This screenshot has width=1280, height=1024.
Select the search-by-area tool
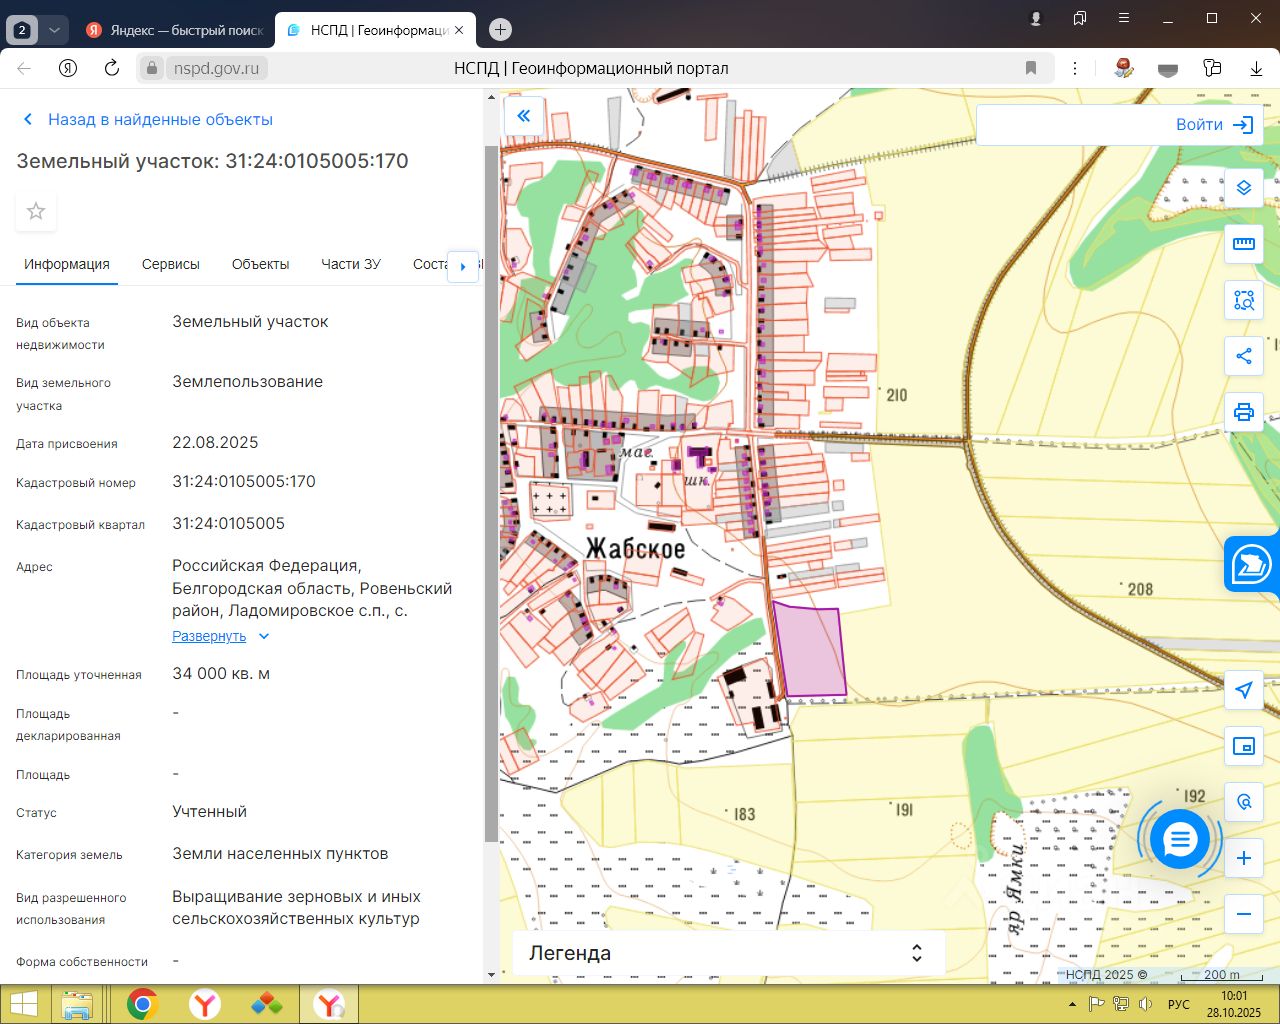(1244, 300)
